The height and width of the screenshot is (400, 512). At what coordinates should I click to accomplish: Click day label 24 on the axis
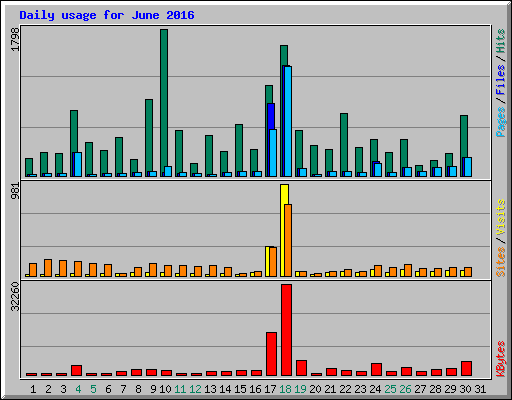click(375, 389)
